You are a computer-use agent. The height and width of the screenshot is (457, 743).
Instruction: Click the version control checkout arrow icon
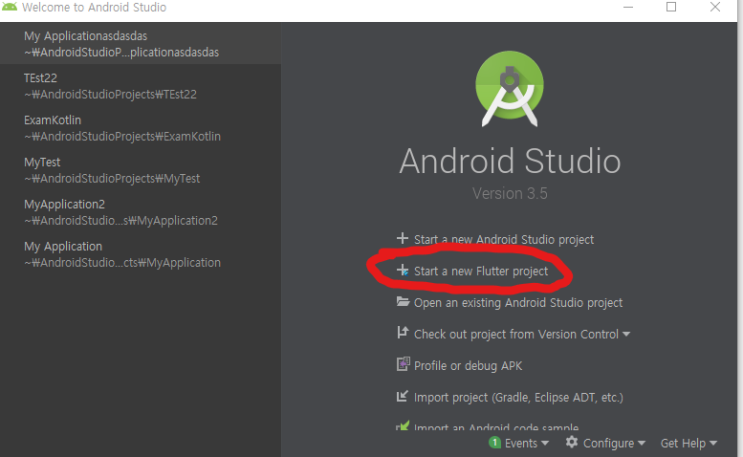pos(402,333)
